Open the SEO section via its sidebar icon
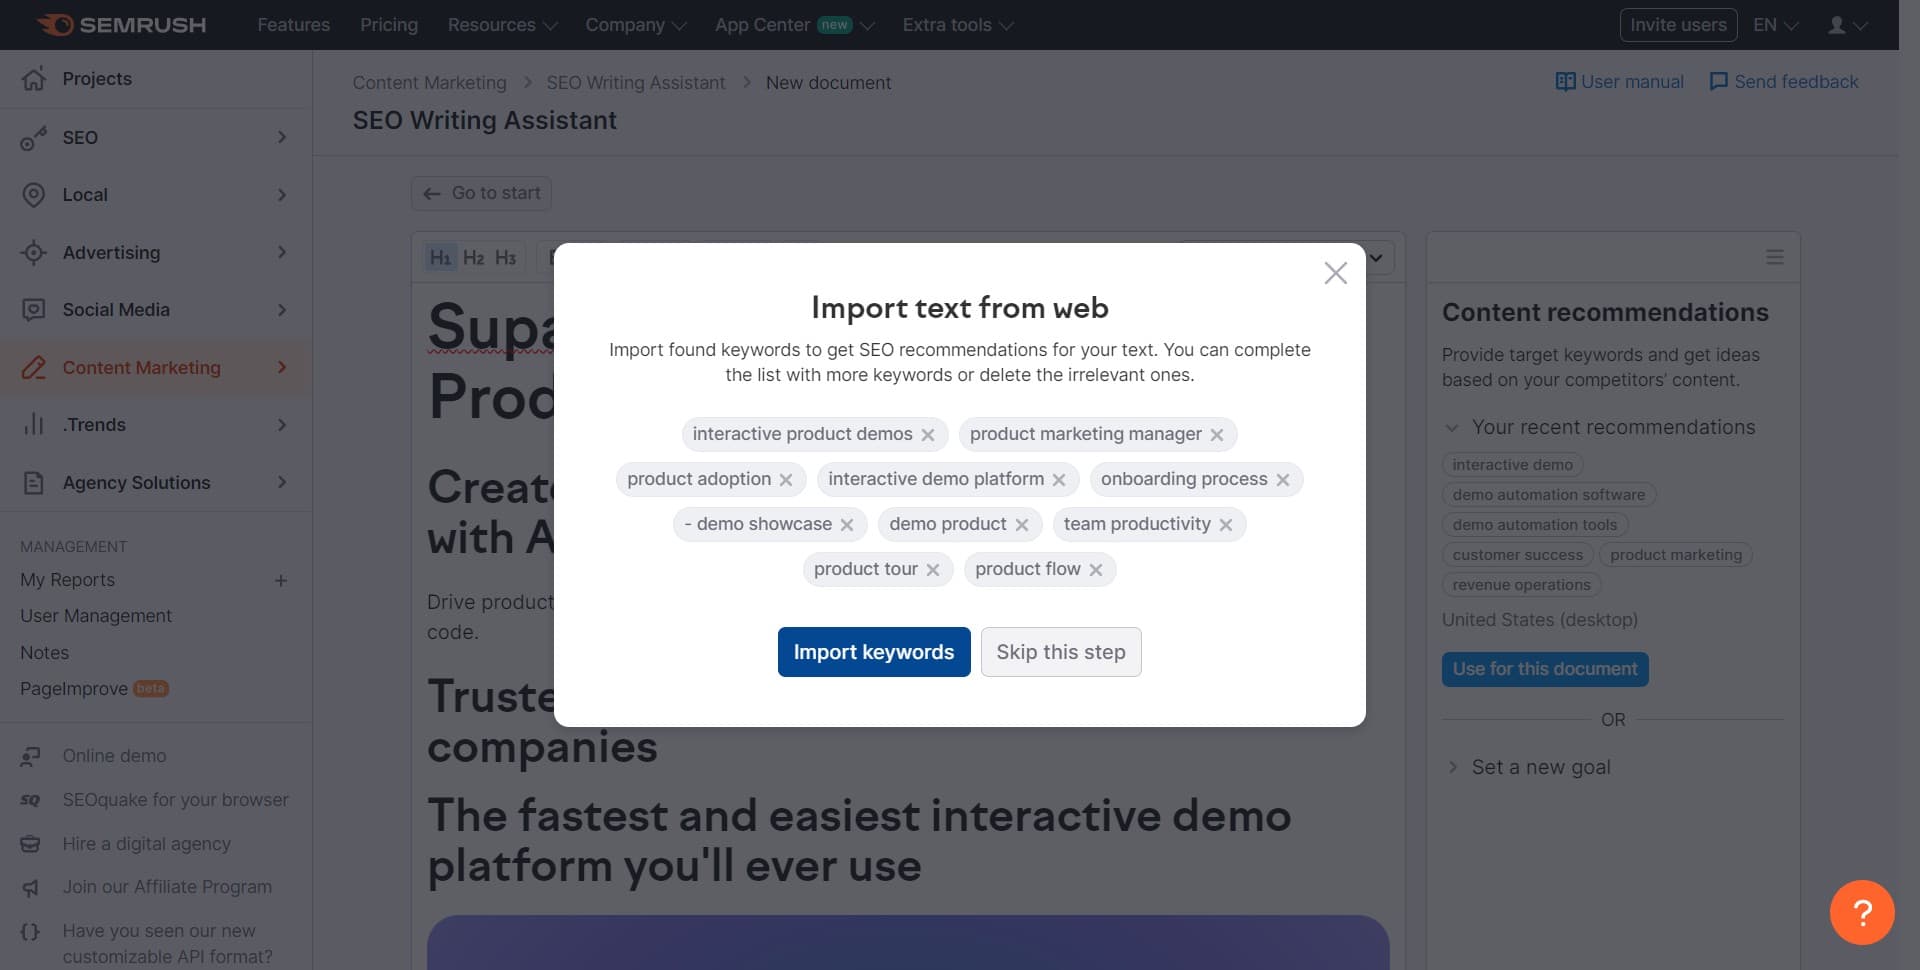The height and width of the screenshot is (970, 1920). (35, 137)
